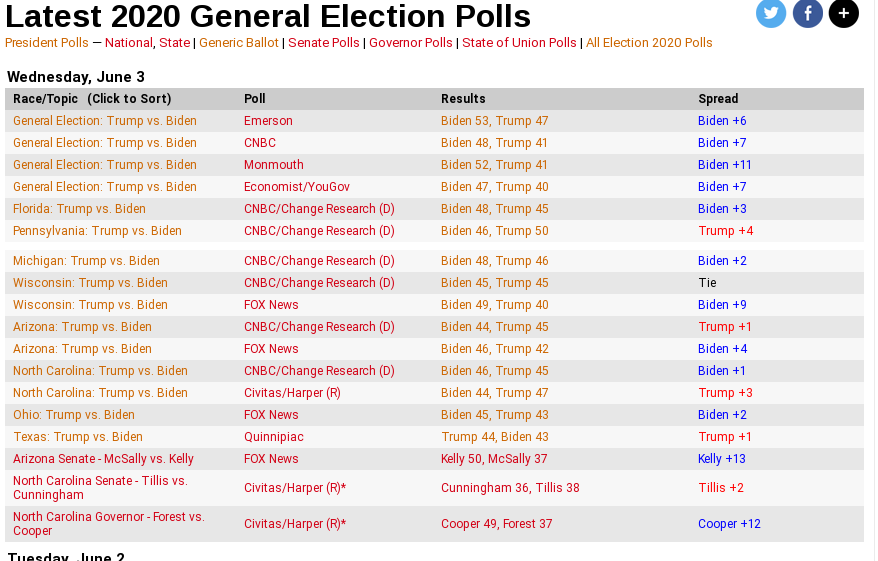This screenshot has height=561, width=878.
Task: Share page via Twitter icon
Action: (x=770, y=12)
